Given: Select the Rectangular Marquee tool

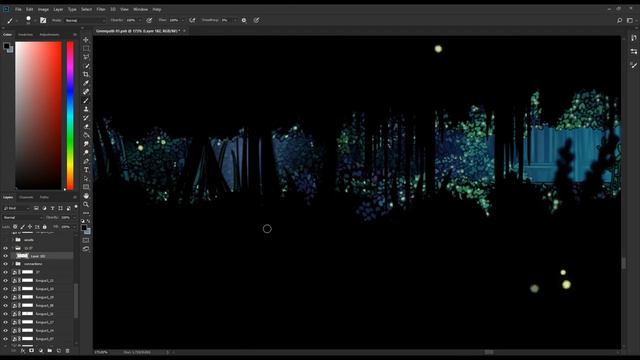Looking at the screenshot, I should click(x=86, y=48).
